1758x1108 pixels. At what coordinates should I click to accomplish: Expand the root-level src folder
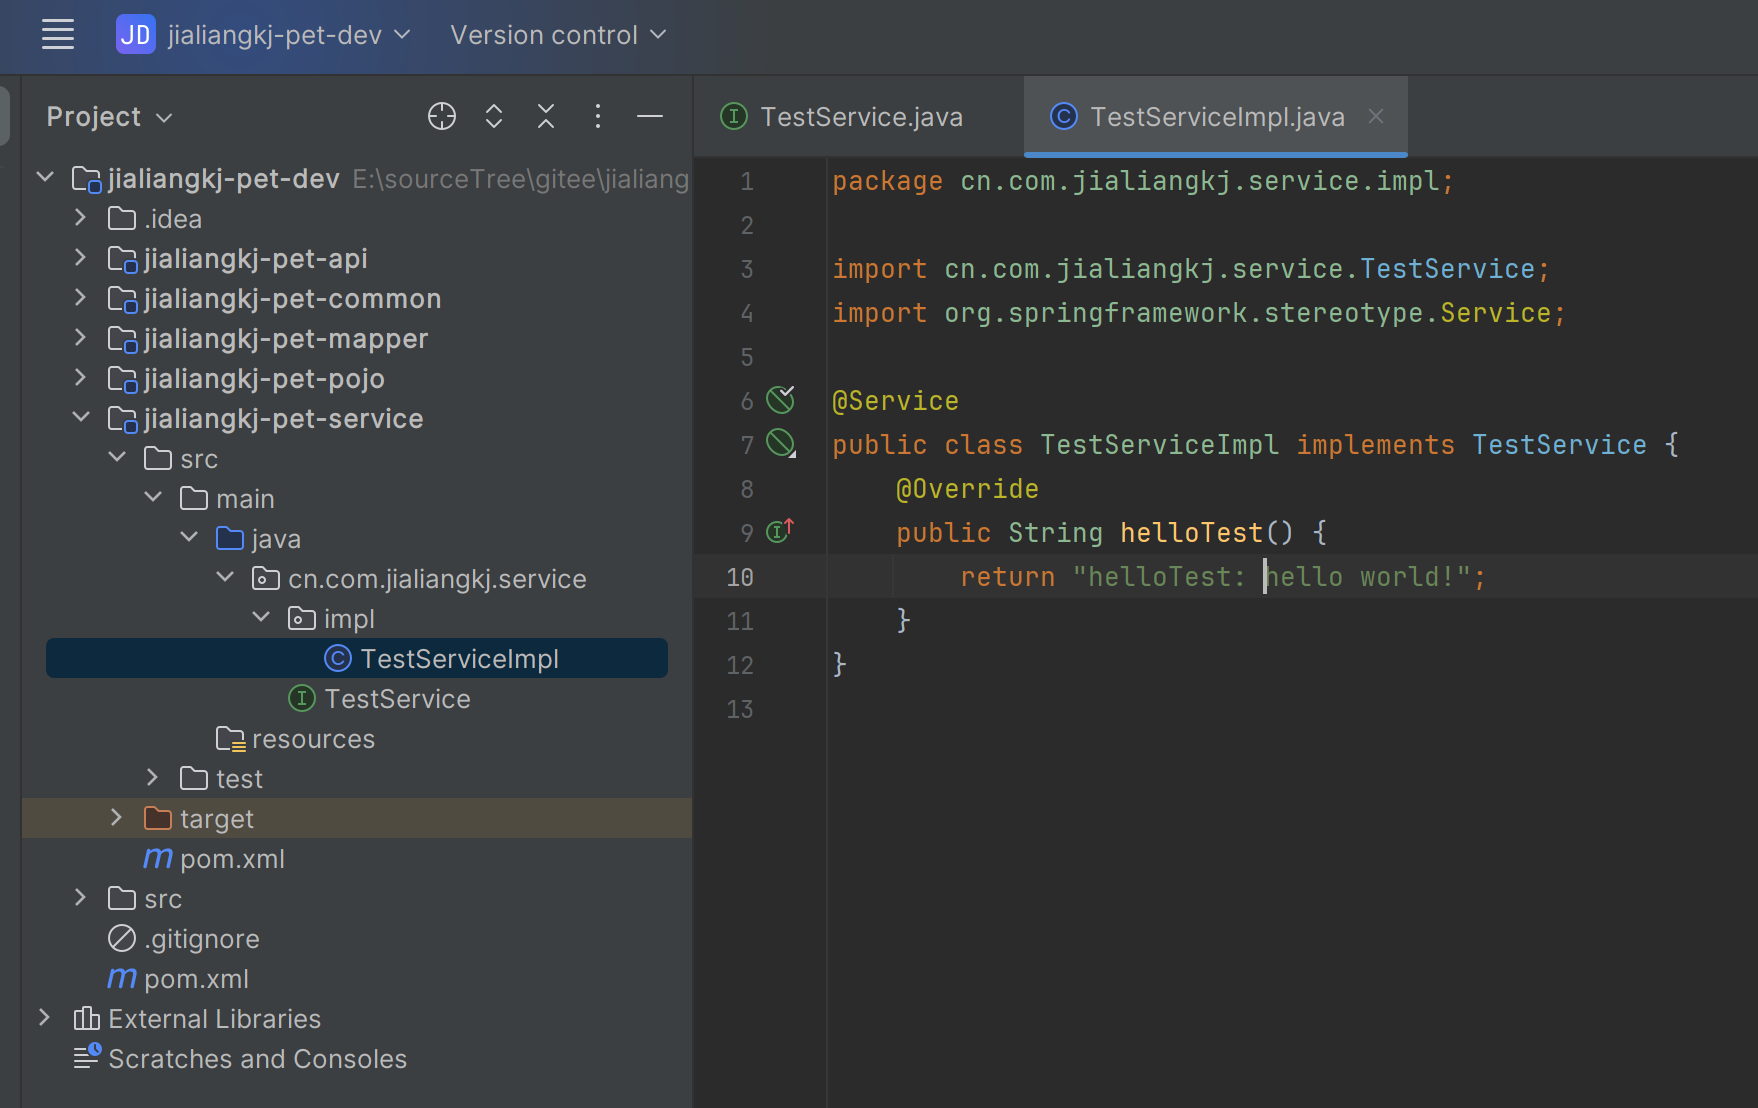point(81,898)
